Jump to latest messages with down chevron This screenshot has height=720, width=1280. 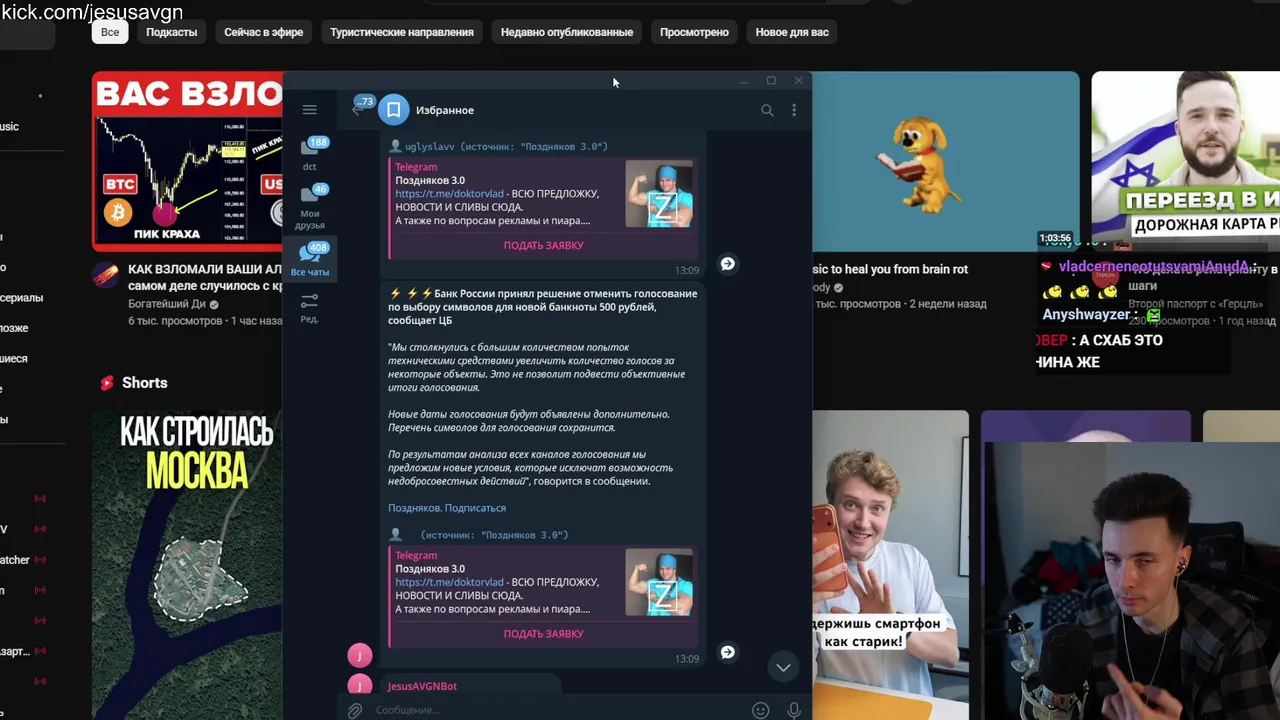(783, 667)
